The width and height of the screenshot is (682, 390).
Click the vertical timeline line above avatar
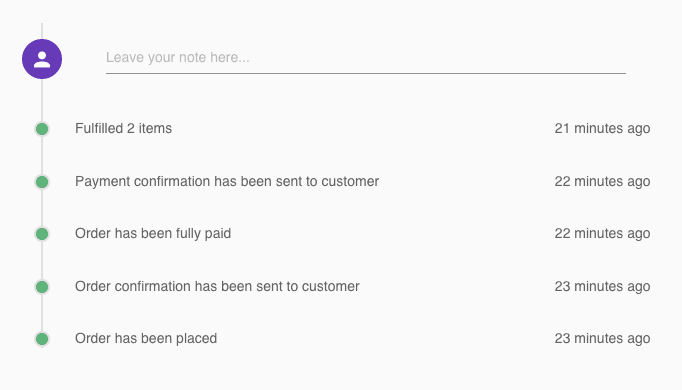pyautogui.click(x=42, y=31)
